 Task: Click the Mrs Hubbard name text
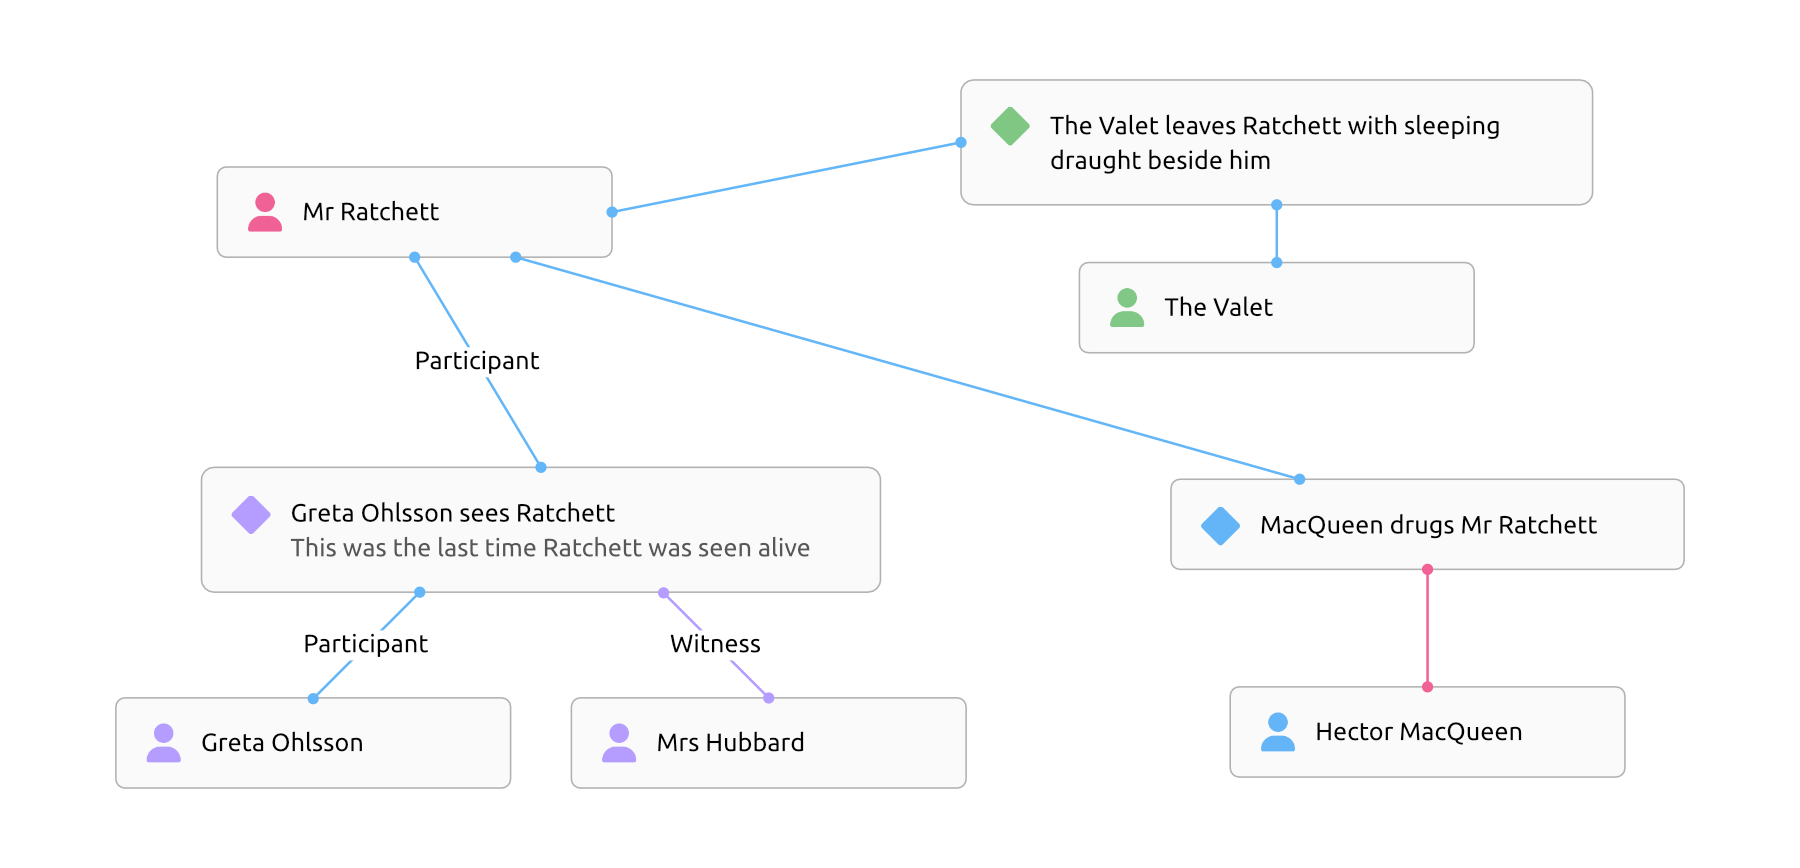click(730, 743)
